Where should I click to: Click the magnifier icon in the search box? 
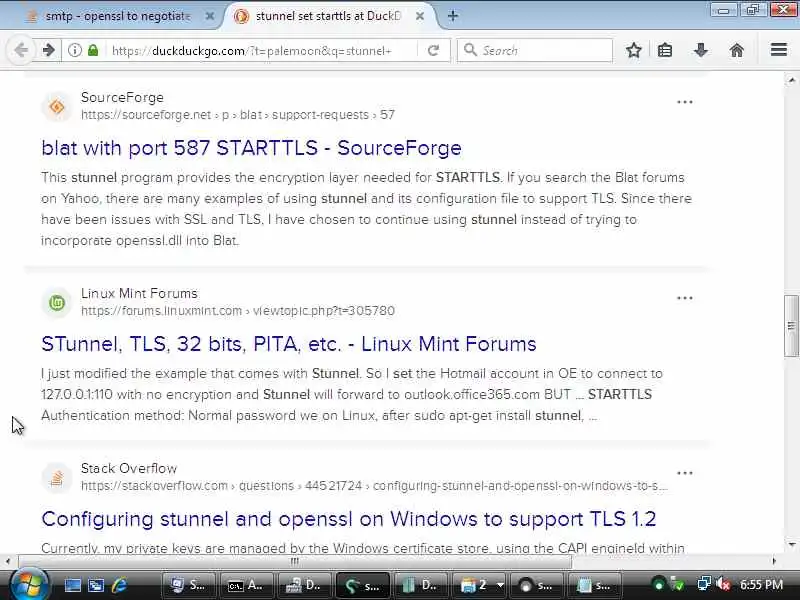click(470, 50)
